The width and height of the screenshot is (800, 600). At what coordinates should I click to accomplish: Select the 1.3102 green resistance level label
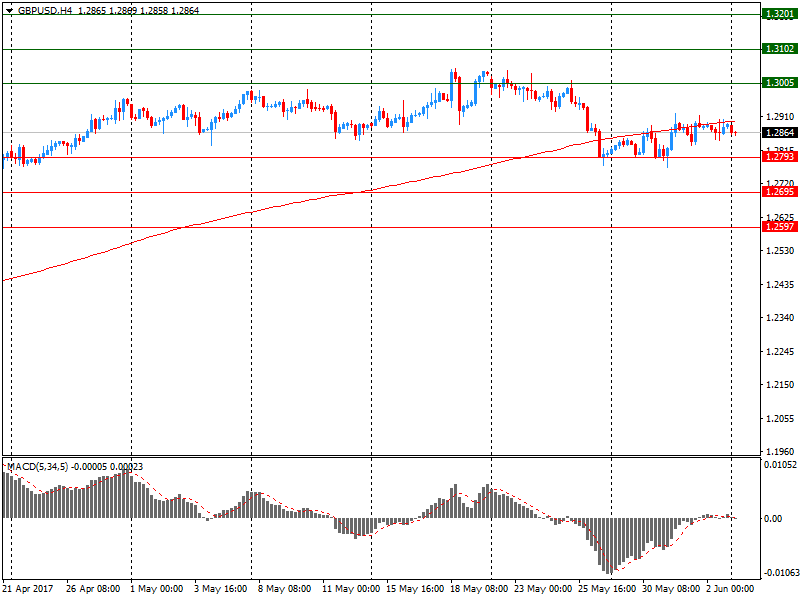(x=780, y=49)
